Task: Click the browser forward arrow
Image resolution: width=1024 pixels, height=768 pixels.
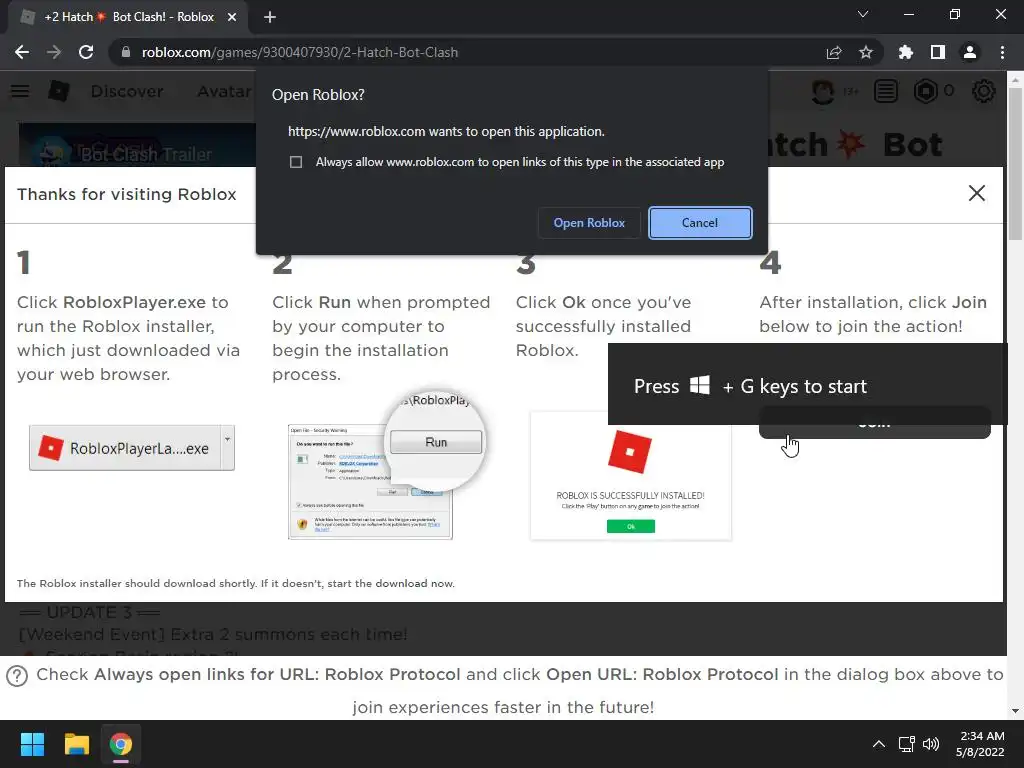Action: [54, 52]
